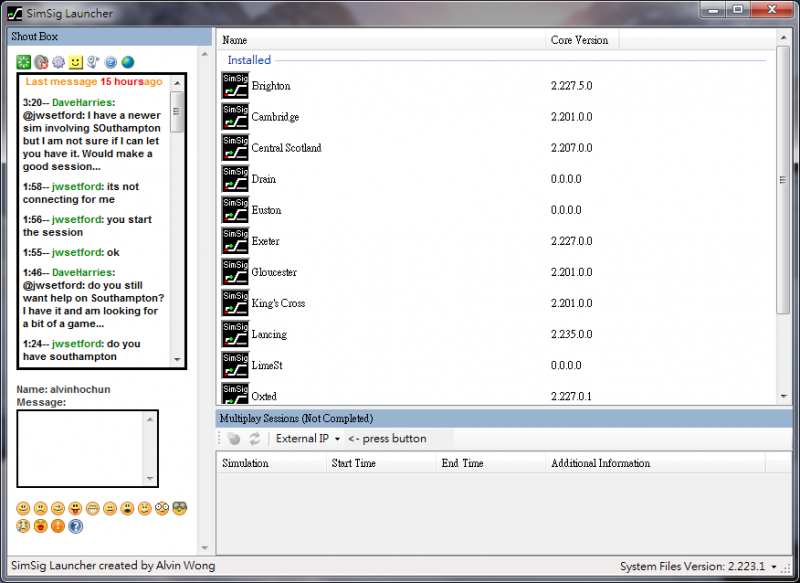Select the Gloucester simulation row
This screenshot has height=583, width=800.
(x=497, y=272)
